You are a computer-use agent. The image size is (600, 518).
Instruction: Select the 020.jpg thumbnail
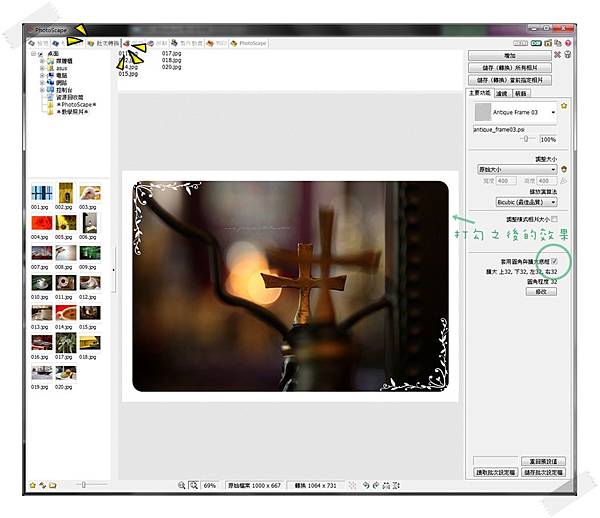pyautogui.click(x=65, y=373)
